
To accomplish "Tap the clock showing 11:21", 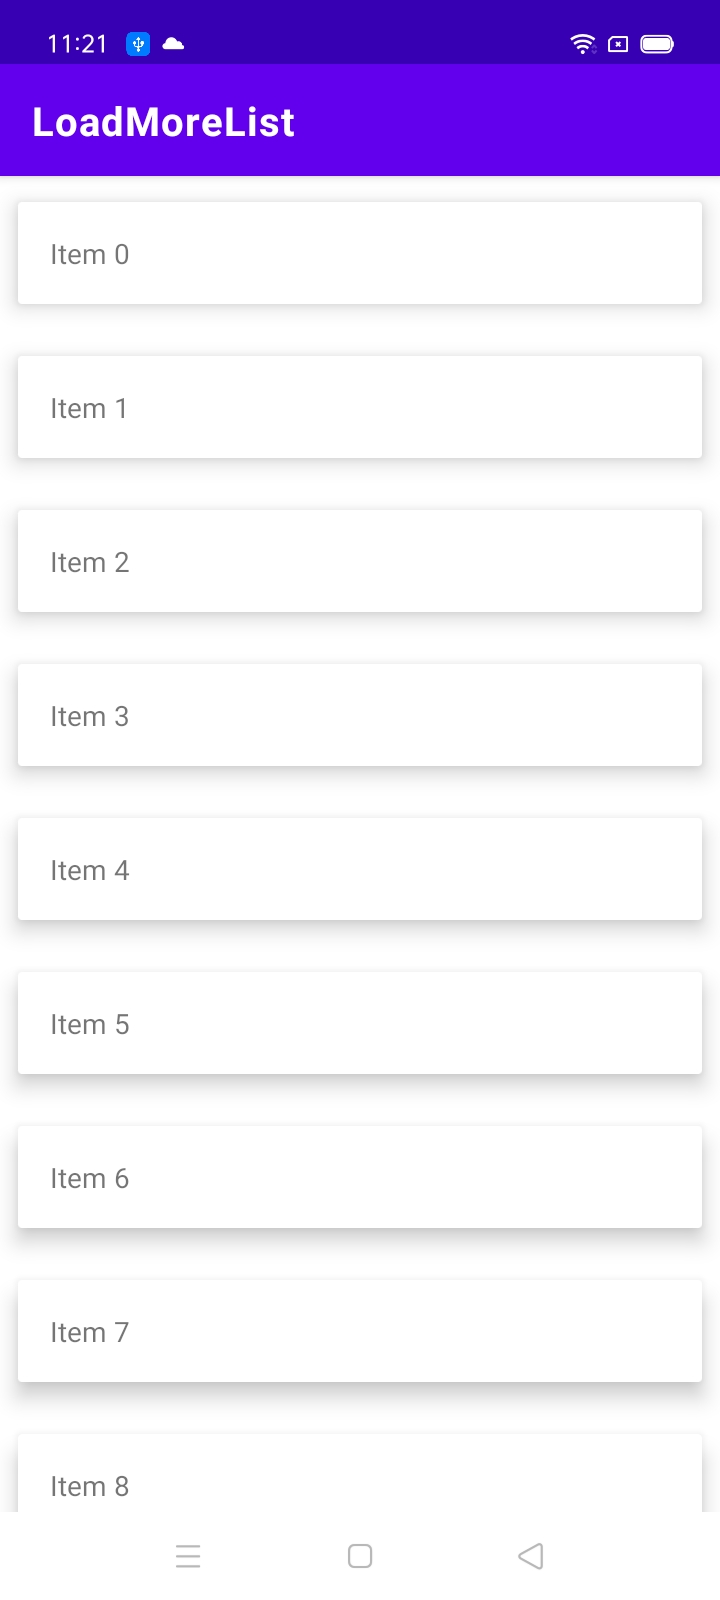I will pyautogui.click(x=77, y=44).
